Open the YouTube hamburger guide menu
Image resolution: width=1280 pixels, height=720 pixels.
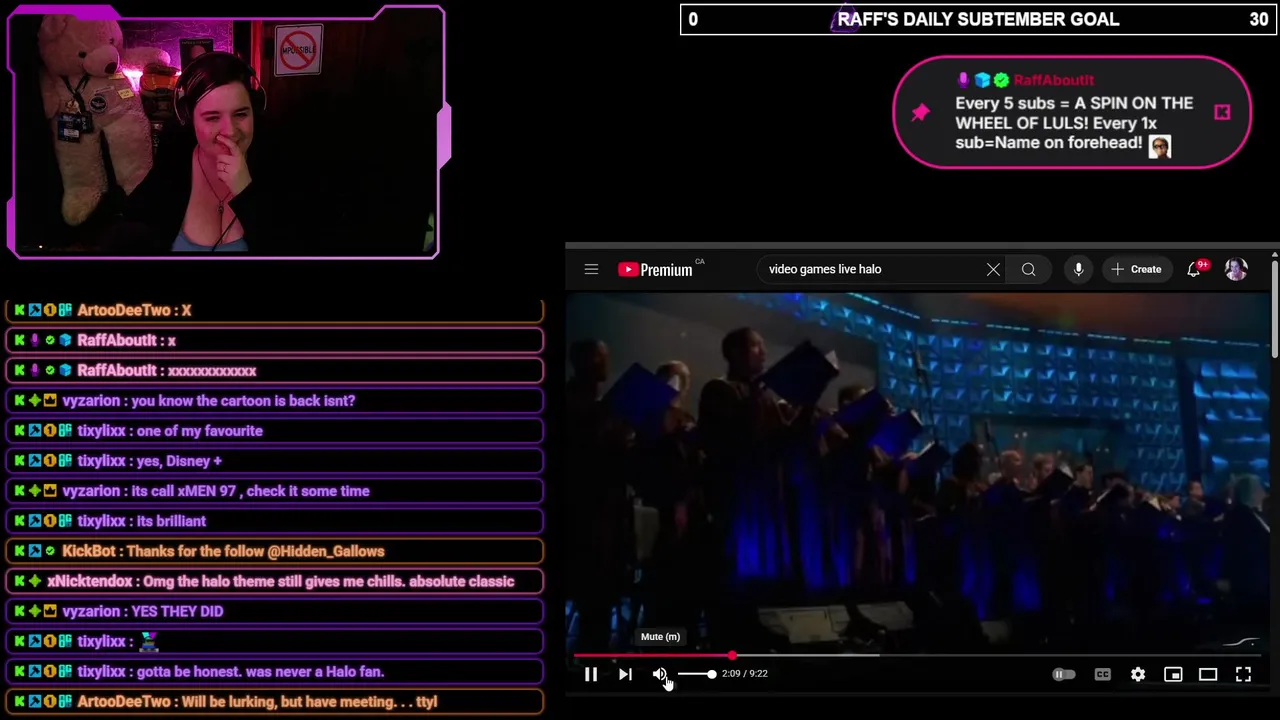click(591, 269)
